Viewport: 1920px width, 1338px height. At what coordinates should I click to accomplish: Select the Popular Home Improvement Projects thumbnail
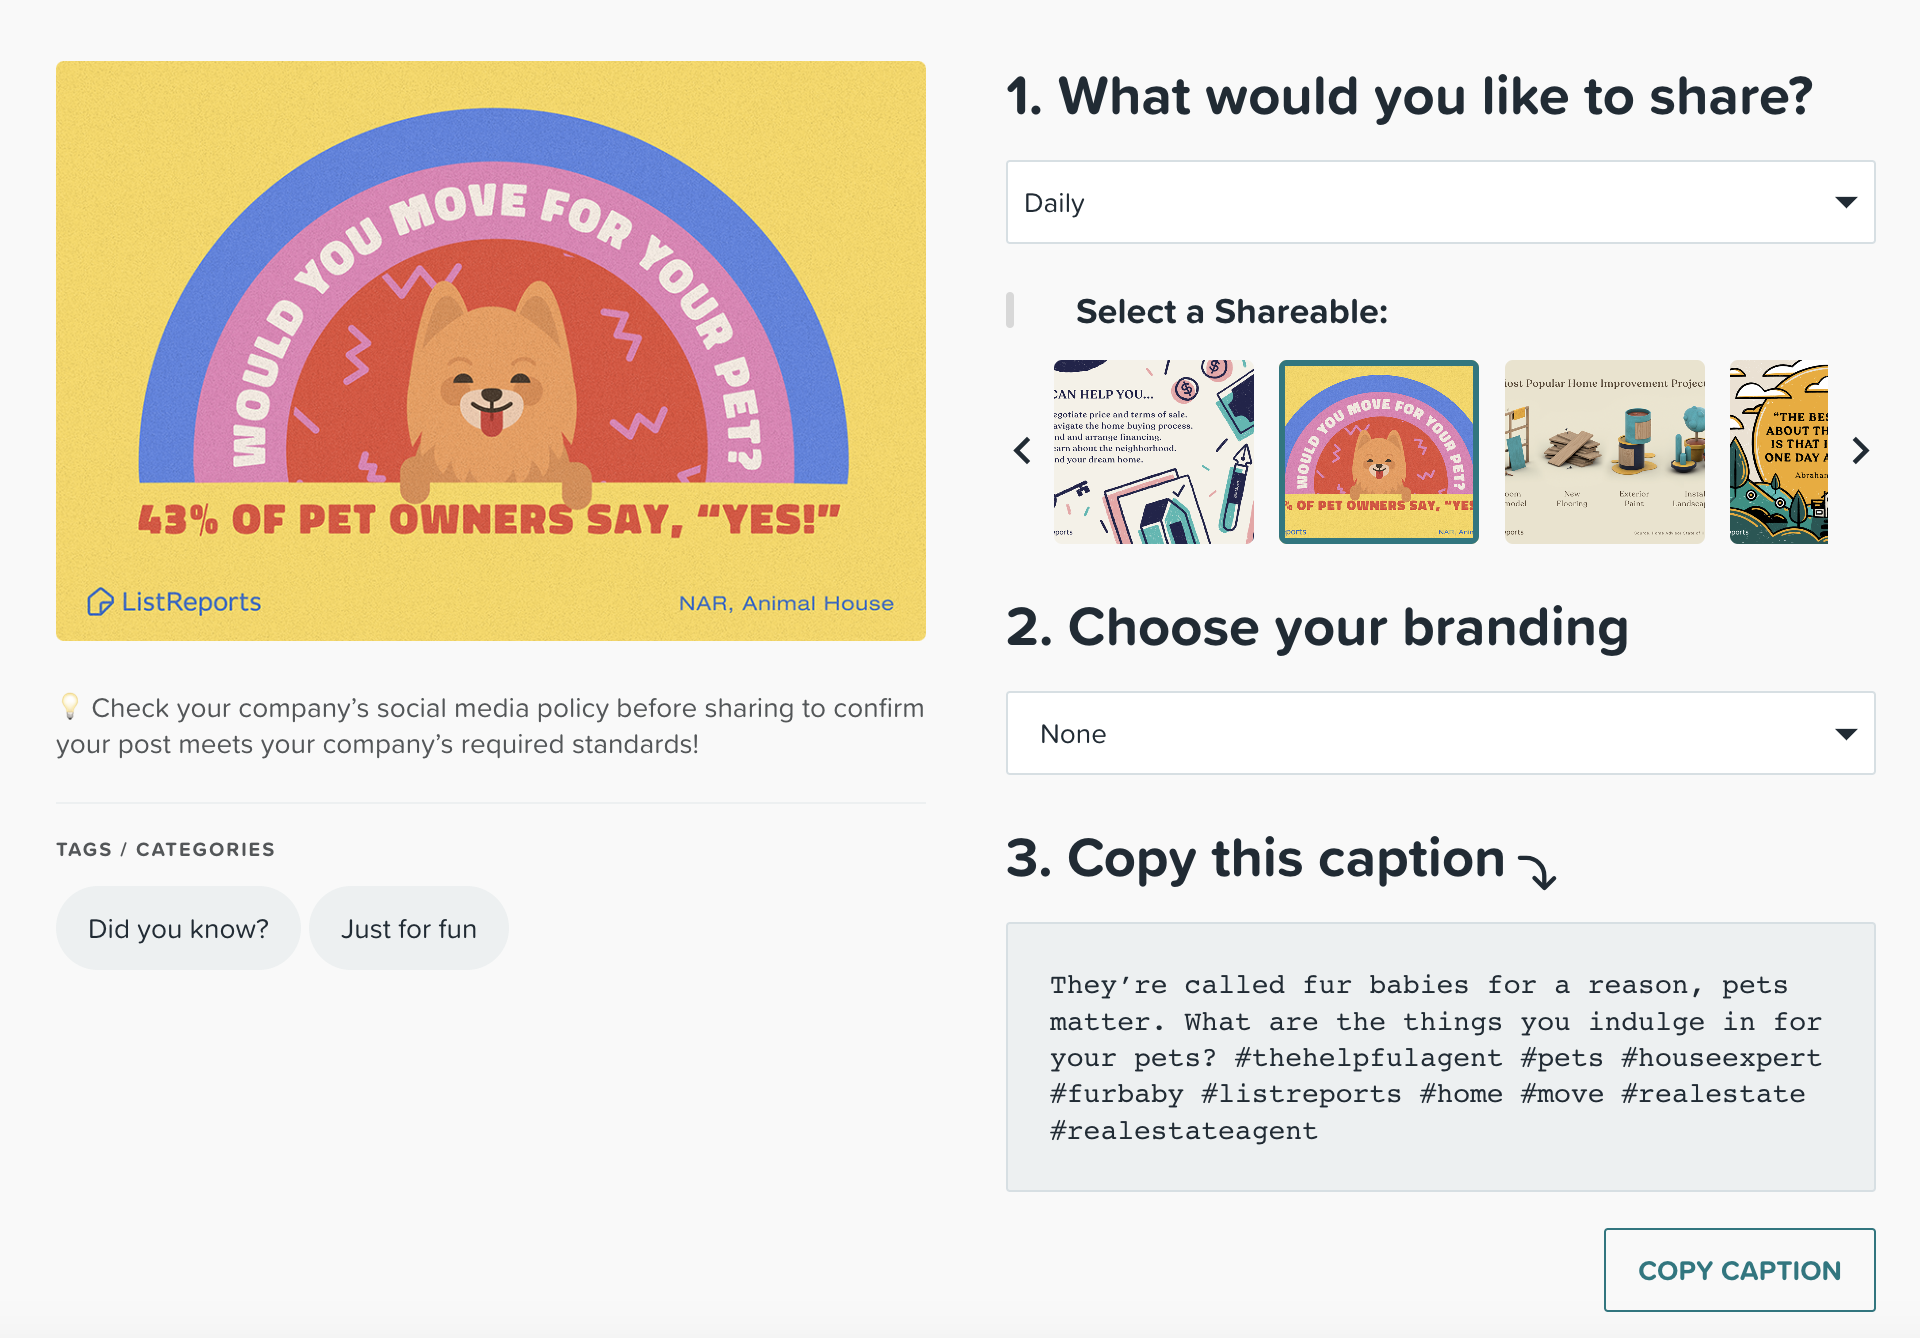pos(1604,452)
